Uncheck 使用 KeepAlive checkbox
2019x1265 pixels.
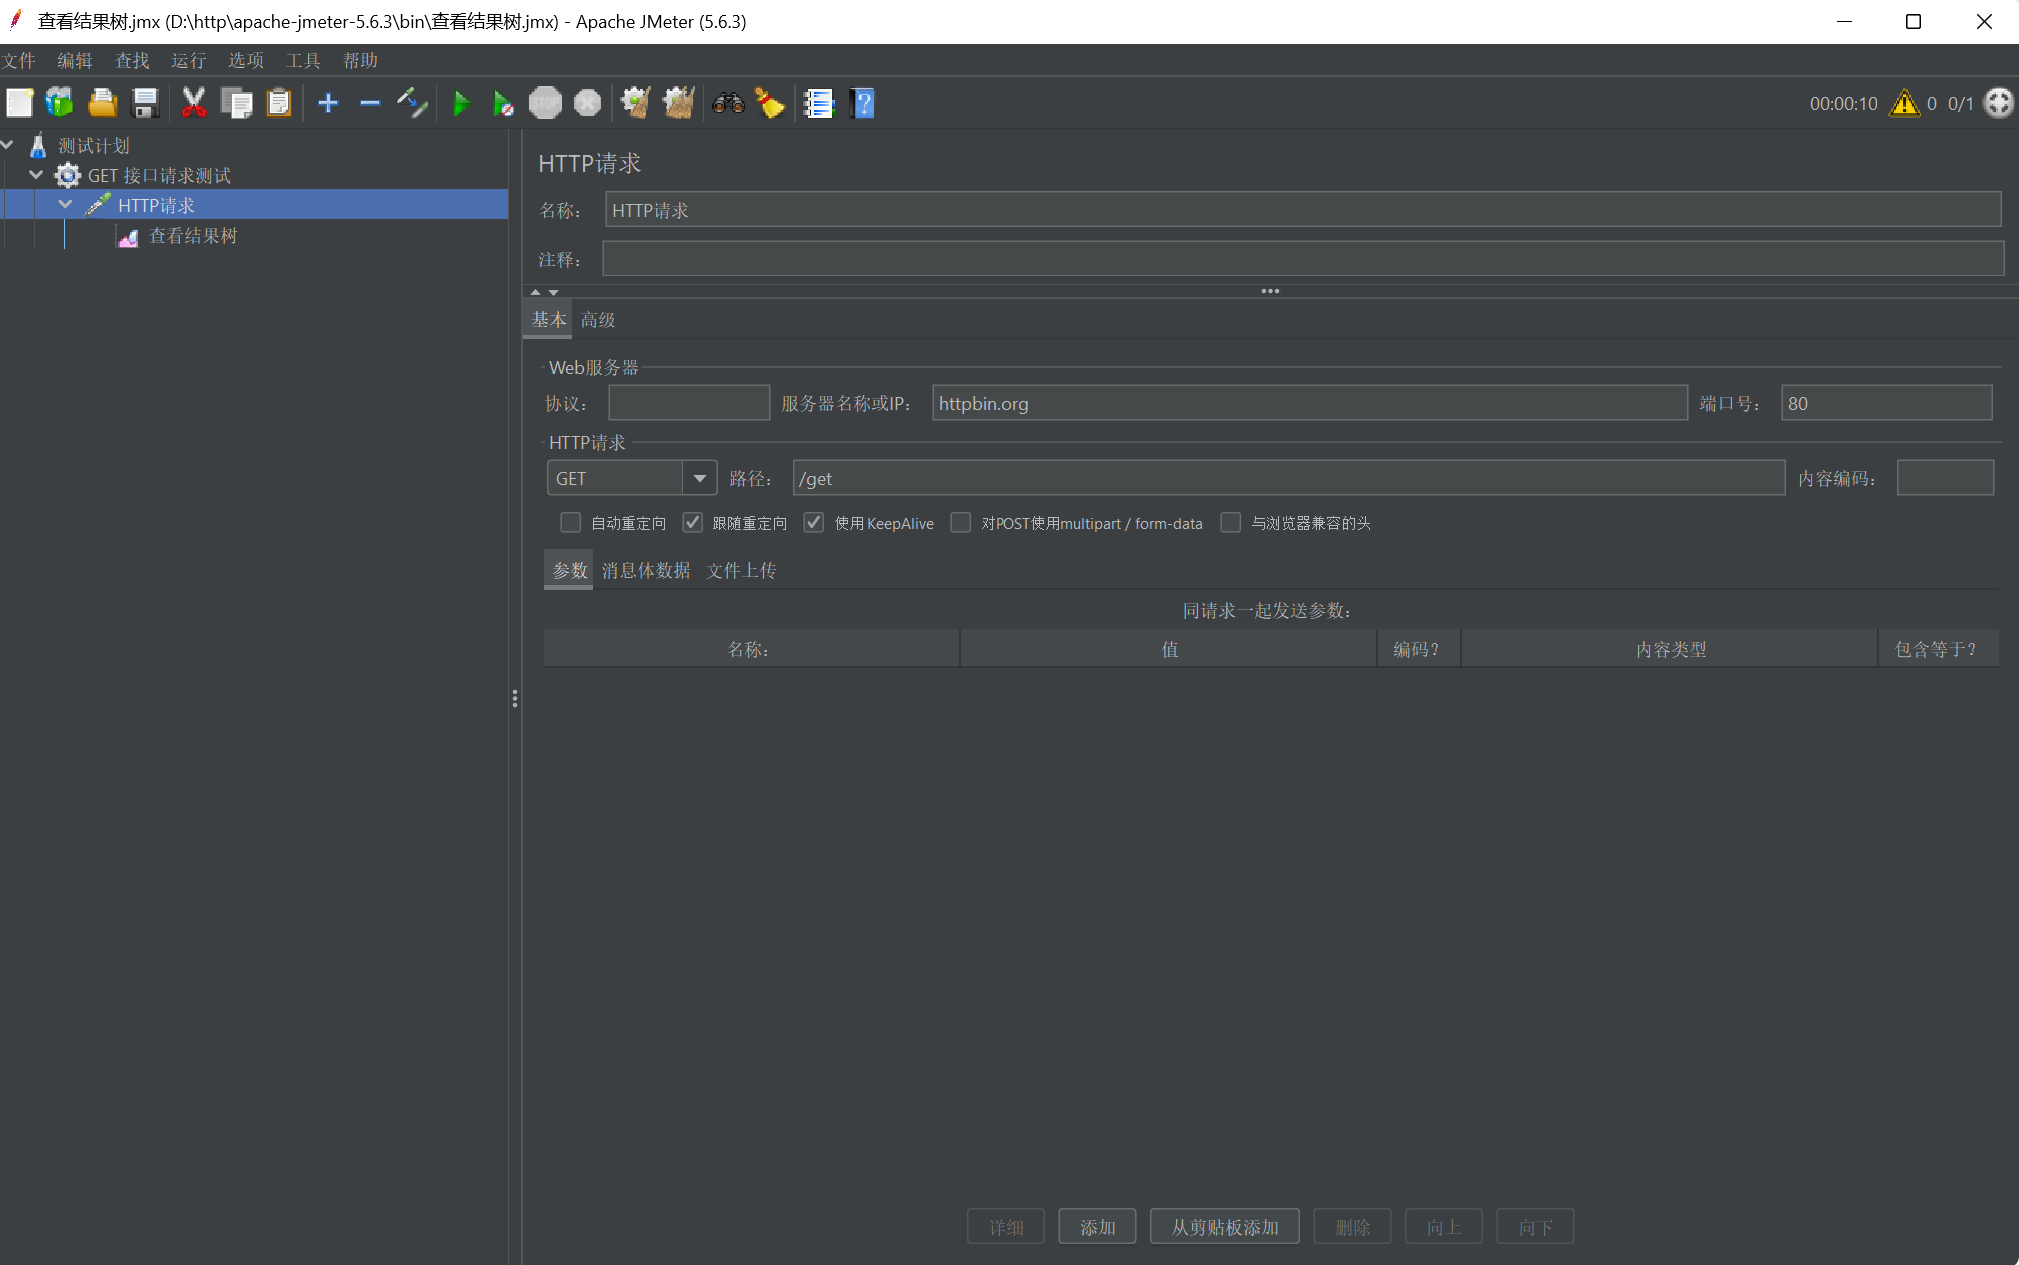tap(814, 523)
